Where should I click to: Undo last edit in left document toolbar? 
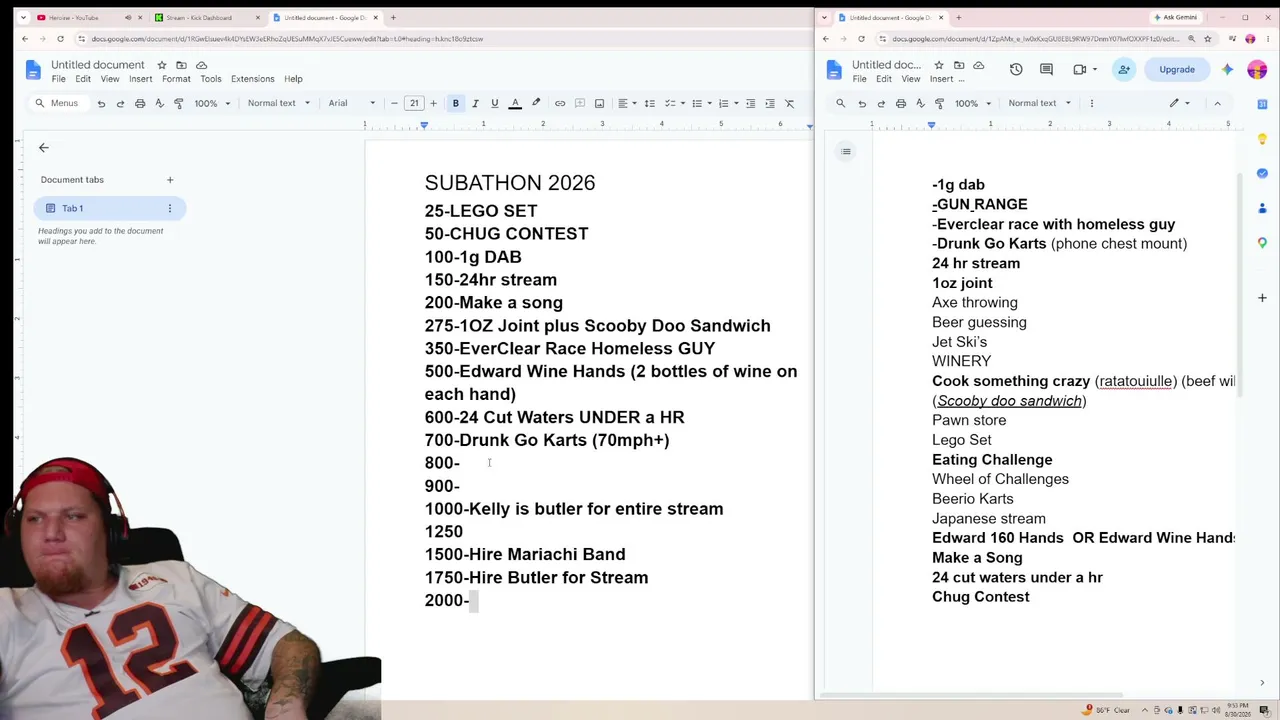coord(101,103)
